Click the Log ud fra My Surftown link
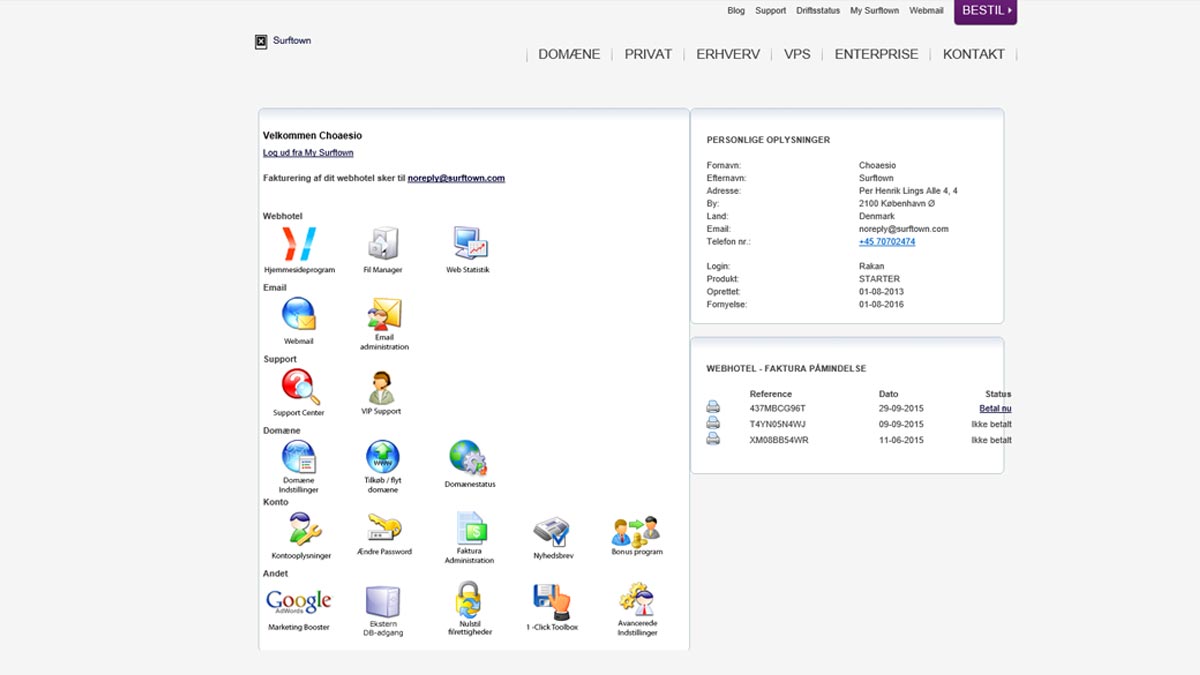 click(308, 153)
